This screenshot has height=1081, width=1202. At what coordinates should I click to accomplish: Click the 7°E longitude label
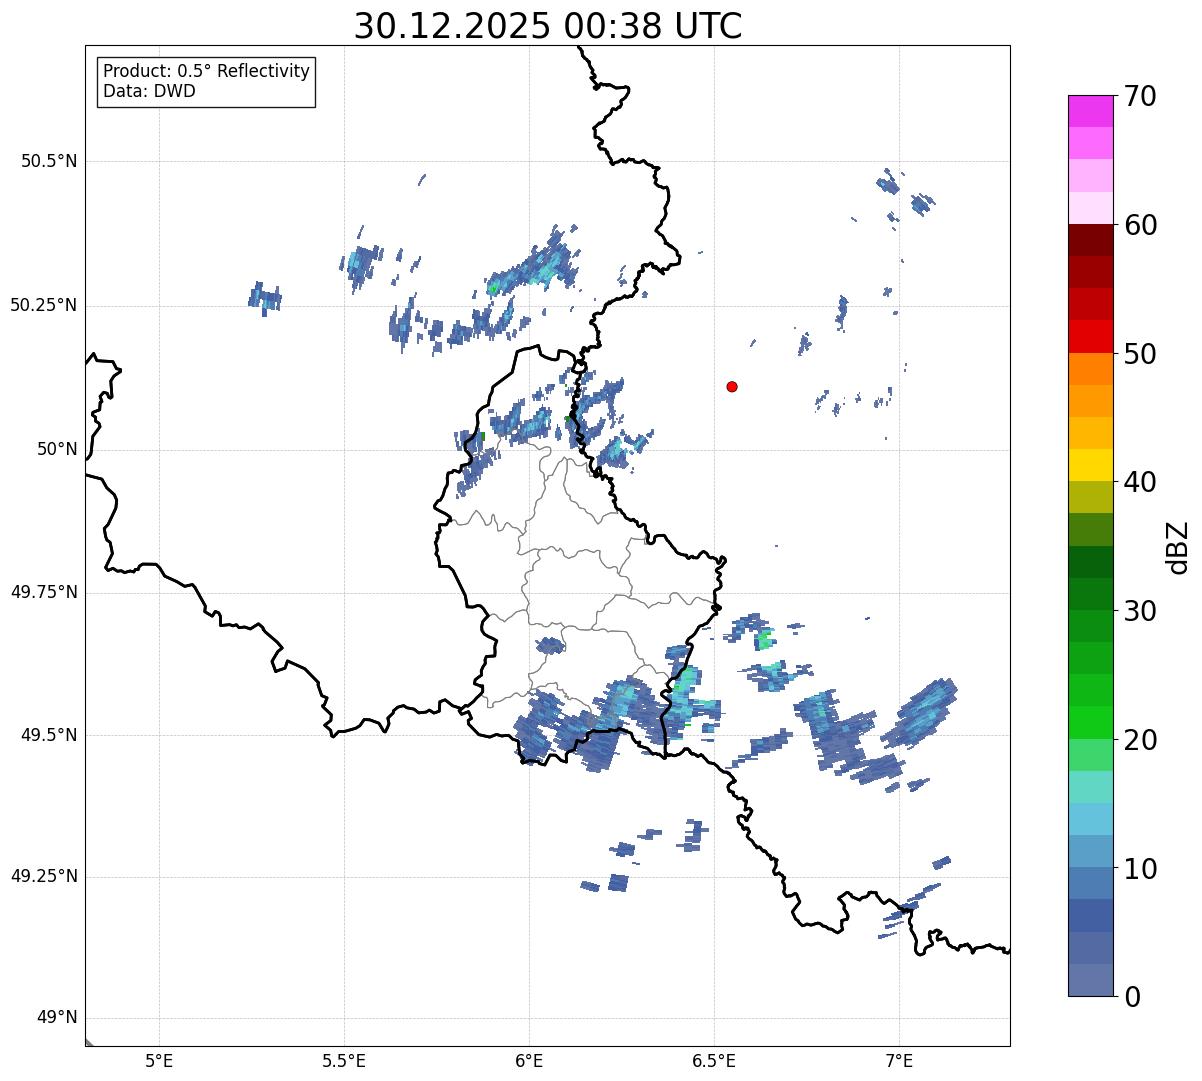point(899,1060)
